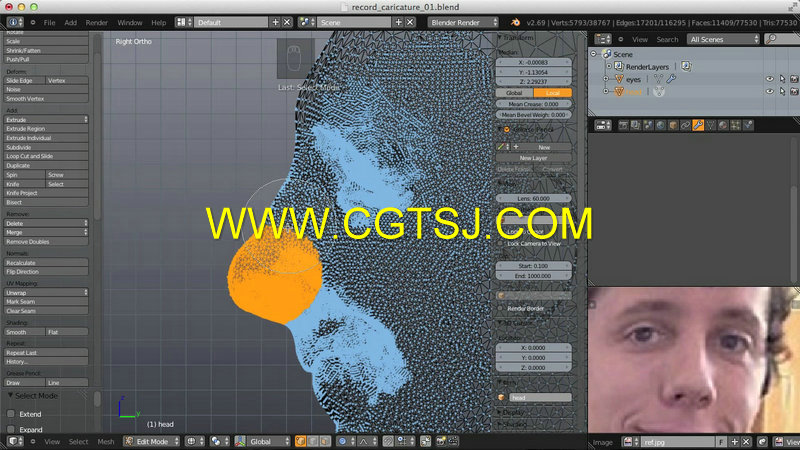Click outliner filter search magnifier
The height and width of the screenshot is (450, 800).
(771, 39)
